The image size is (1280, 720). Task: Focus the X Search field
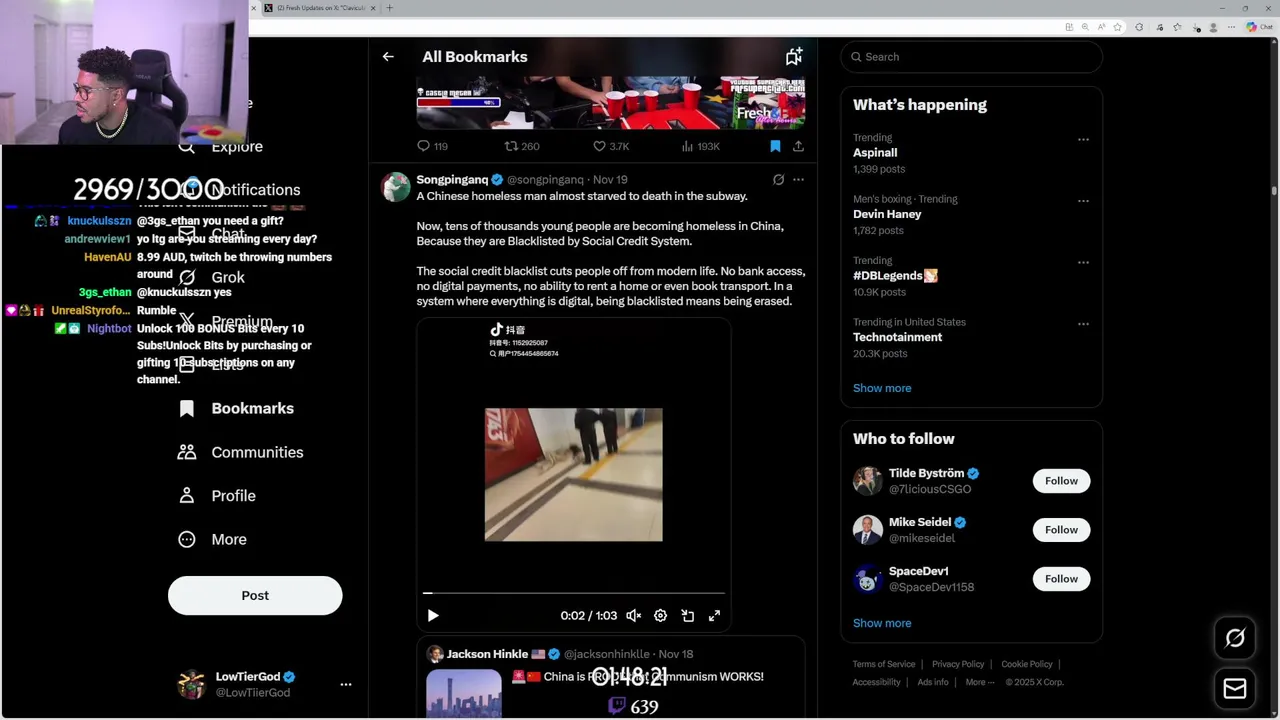971,57
